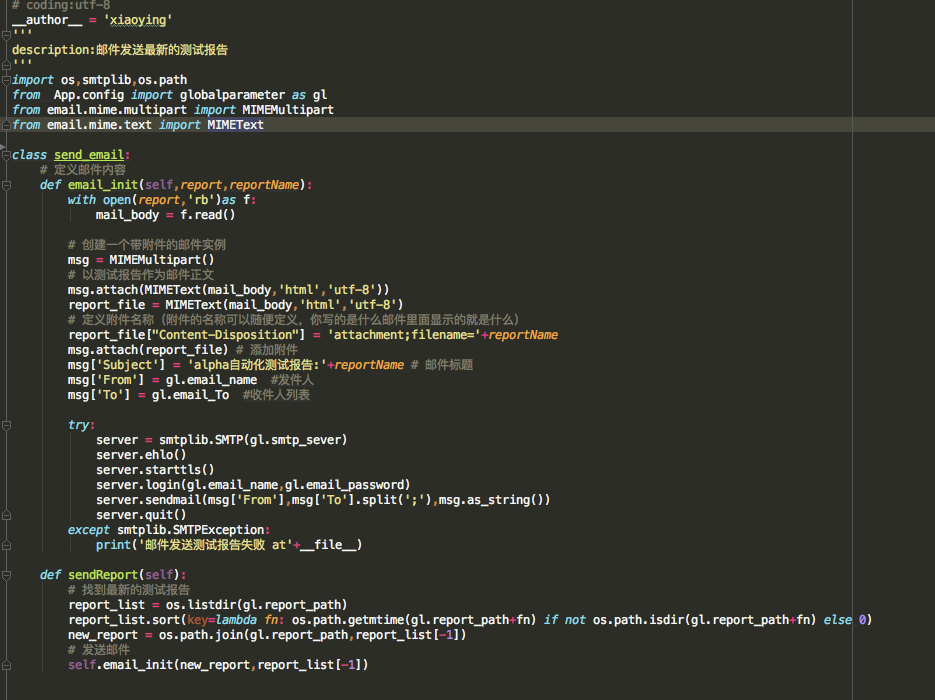Click the comment '# 添加附件'
The image size is (935, 700).
click(267, 350)
